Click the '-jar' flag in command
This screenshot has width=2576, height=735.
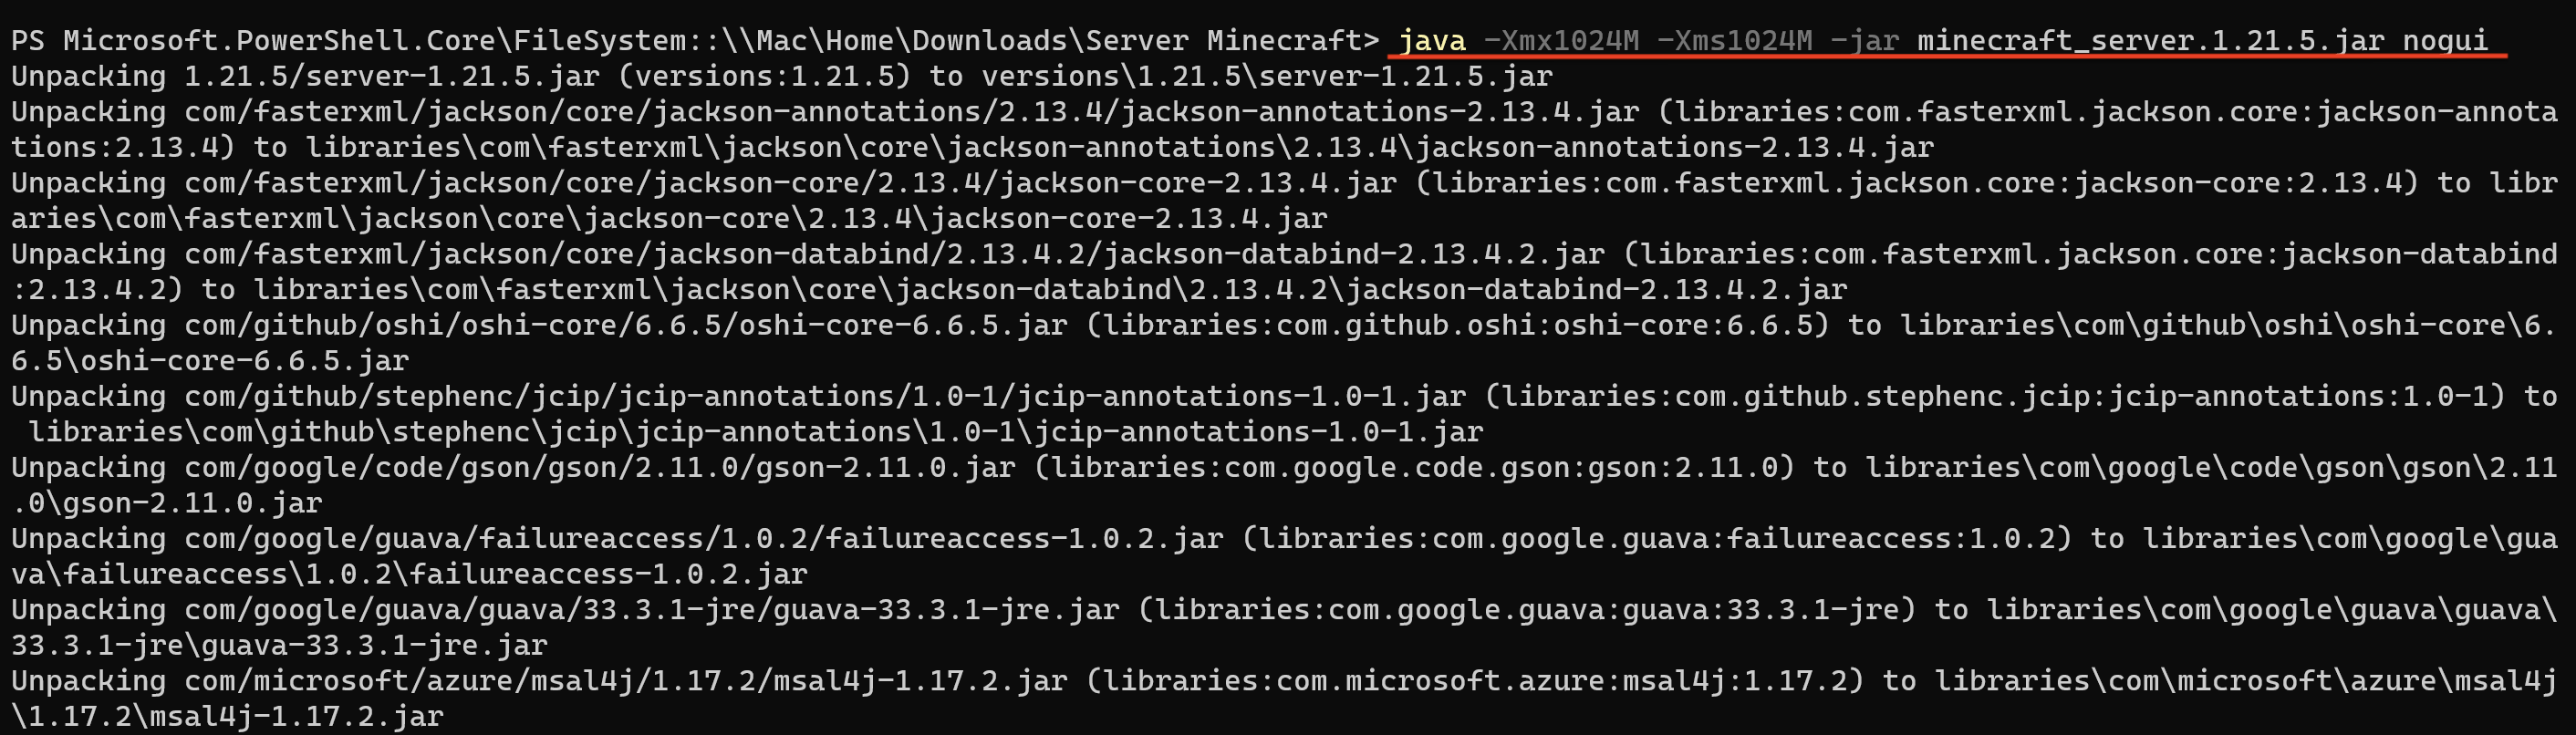point(1864,41)
